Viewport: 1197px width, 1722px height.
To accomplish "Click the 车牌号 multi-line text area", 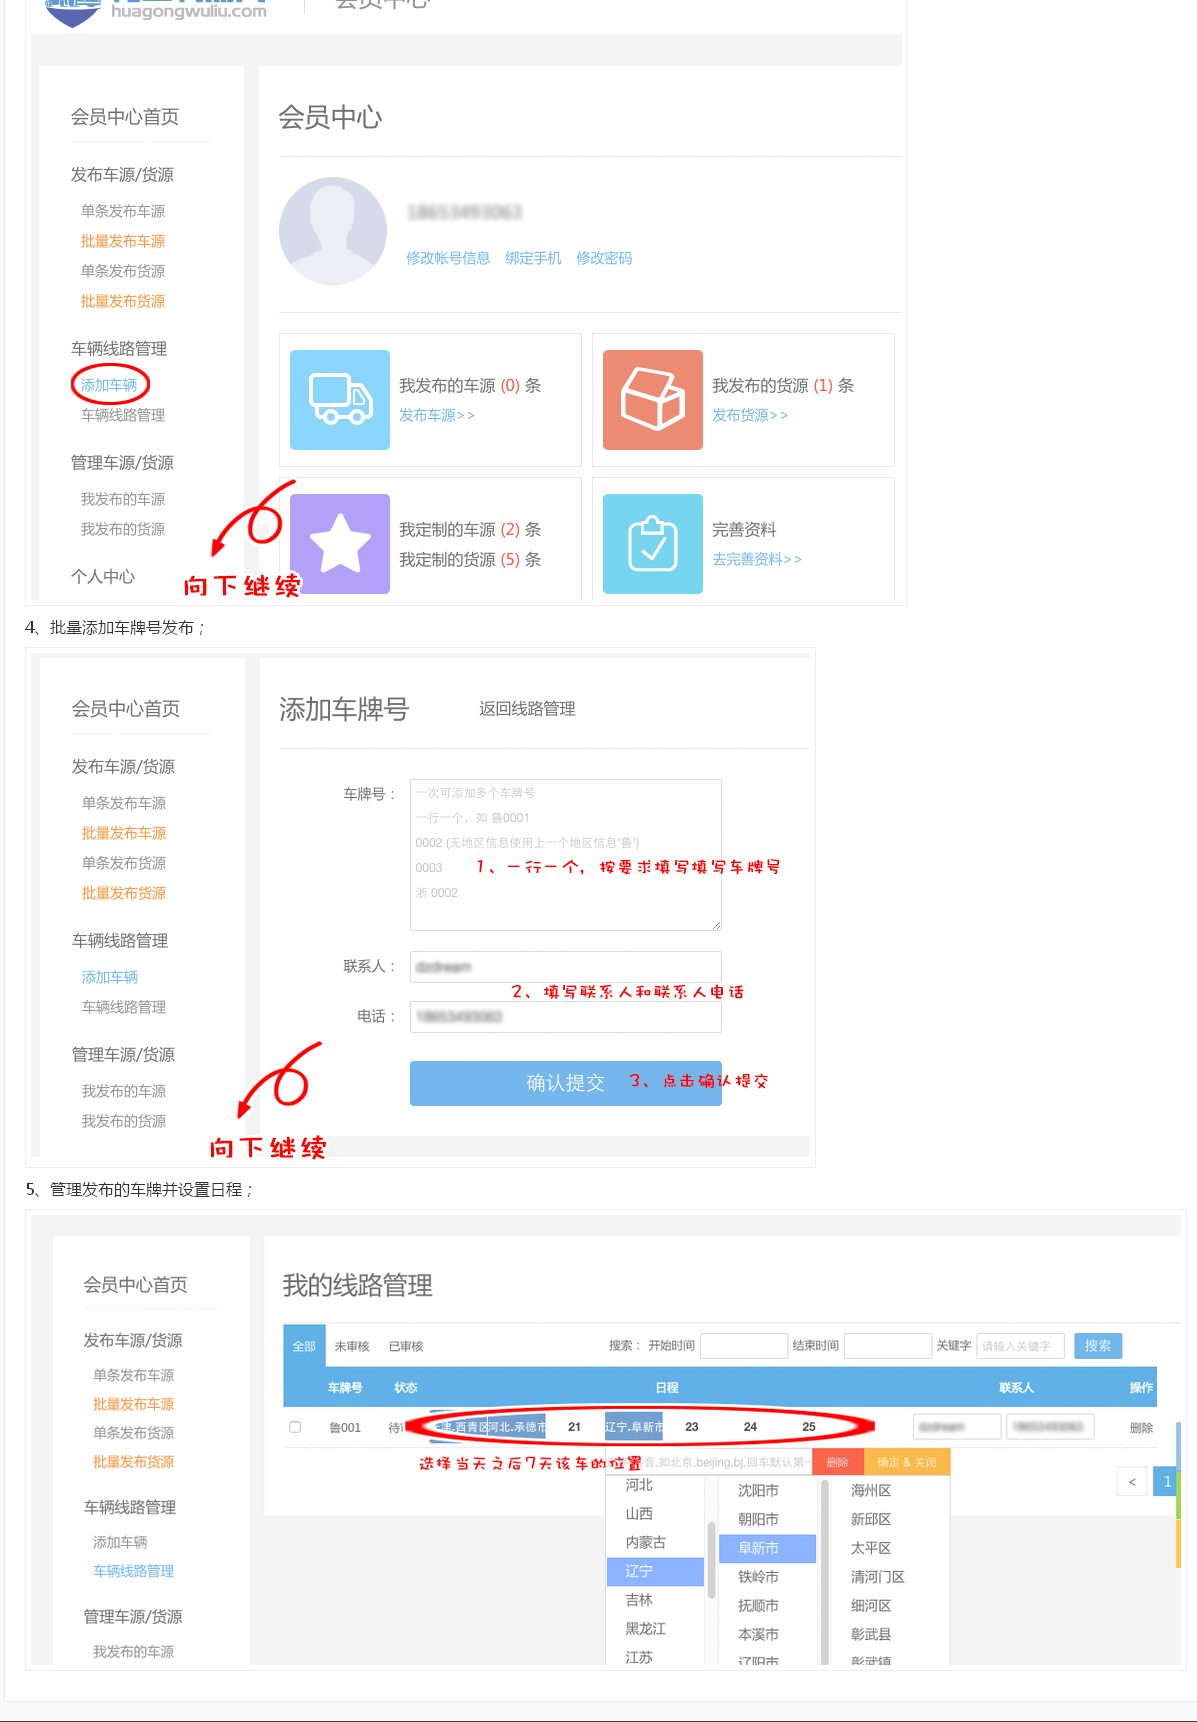I will coord(565,854).
